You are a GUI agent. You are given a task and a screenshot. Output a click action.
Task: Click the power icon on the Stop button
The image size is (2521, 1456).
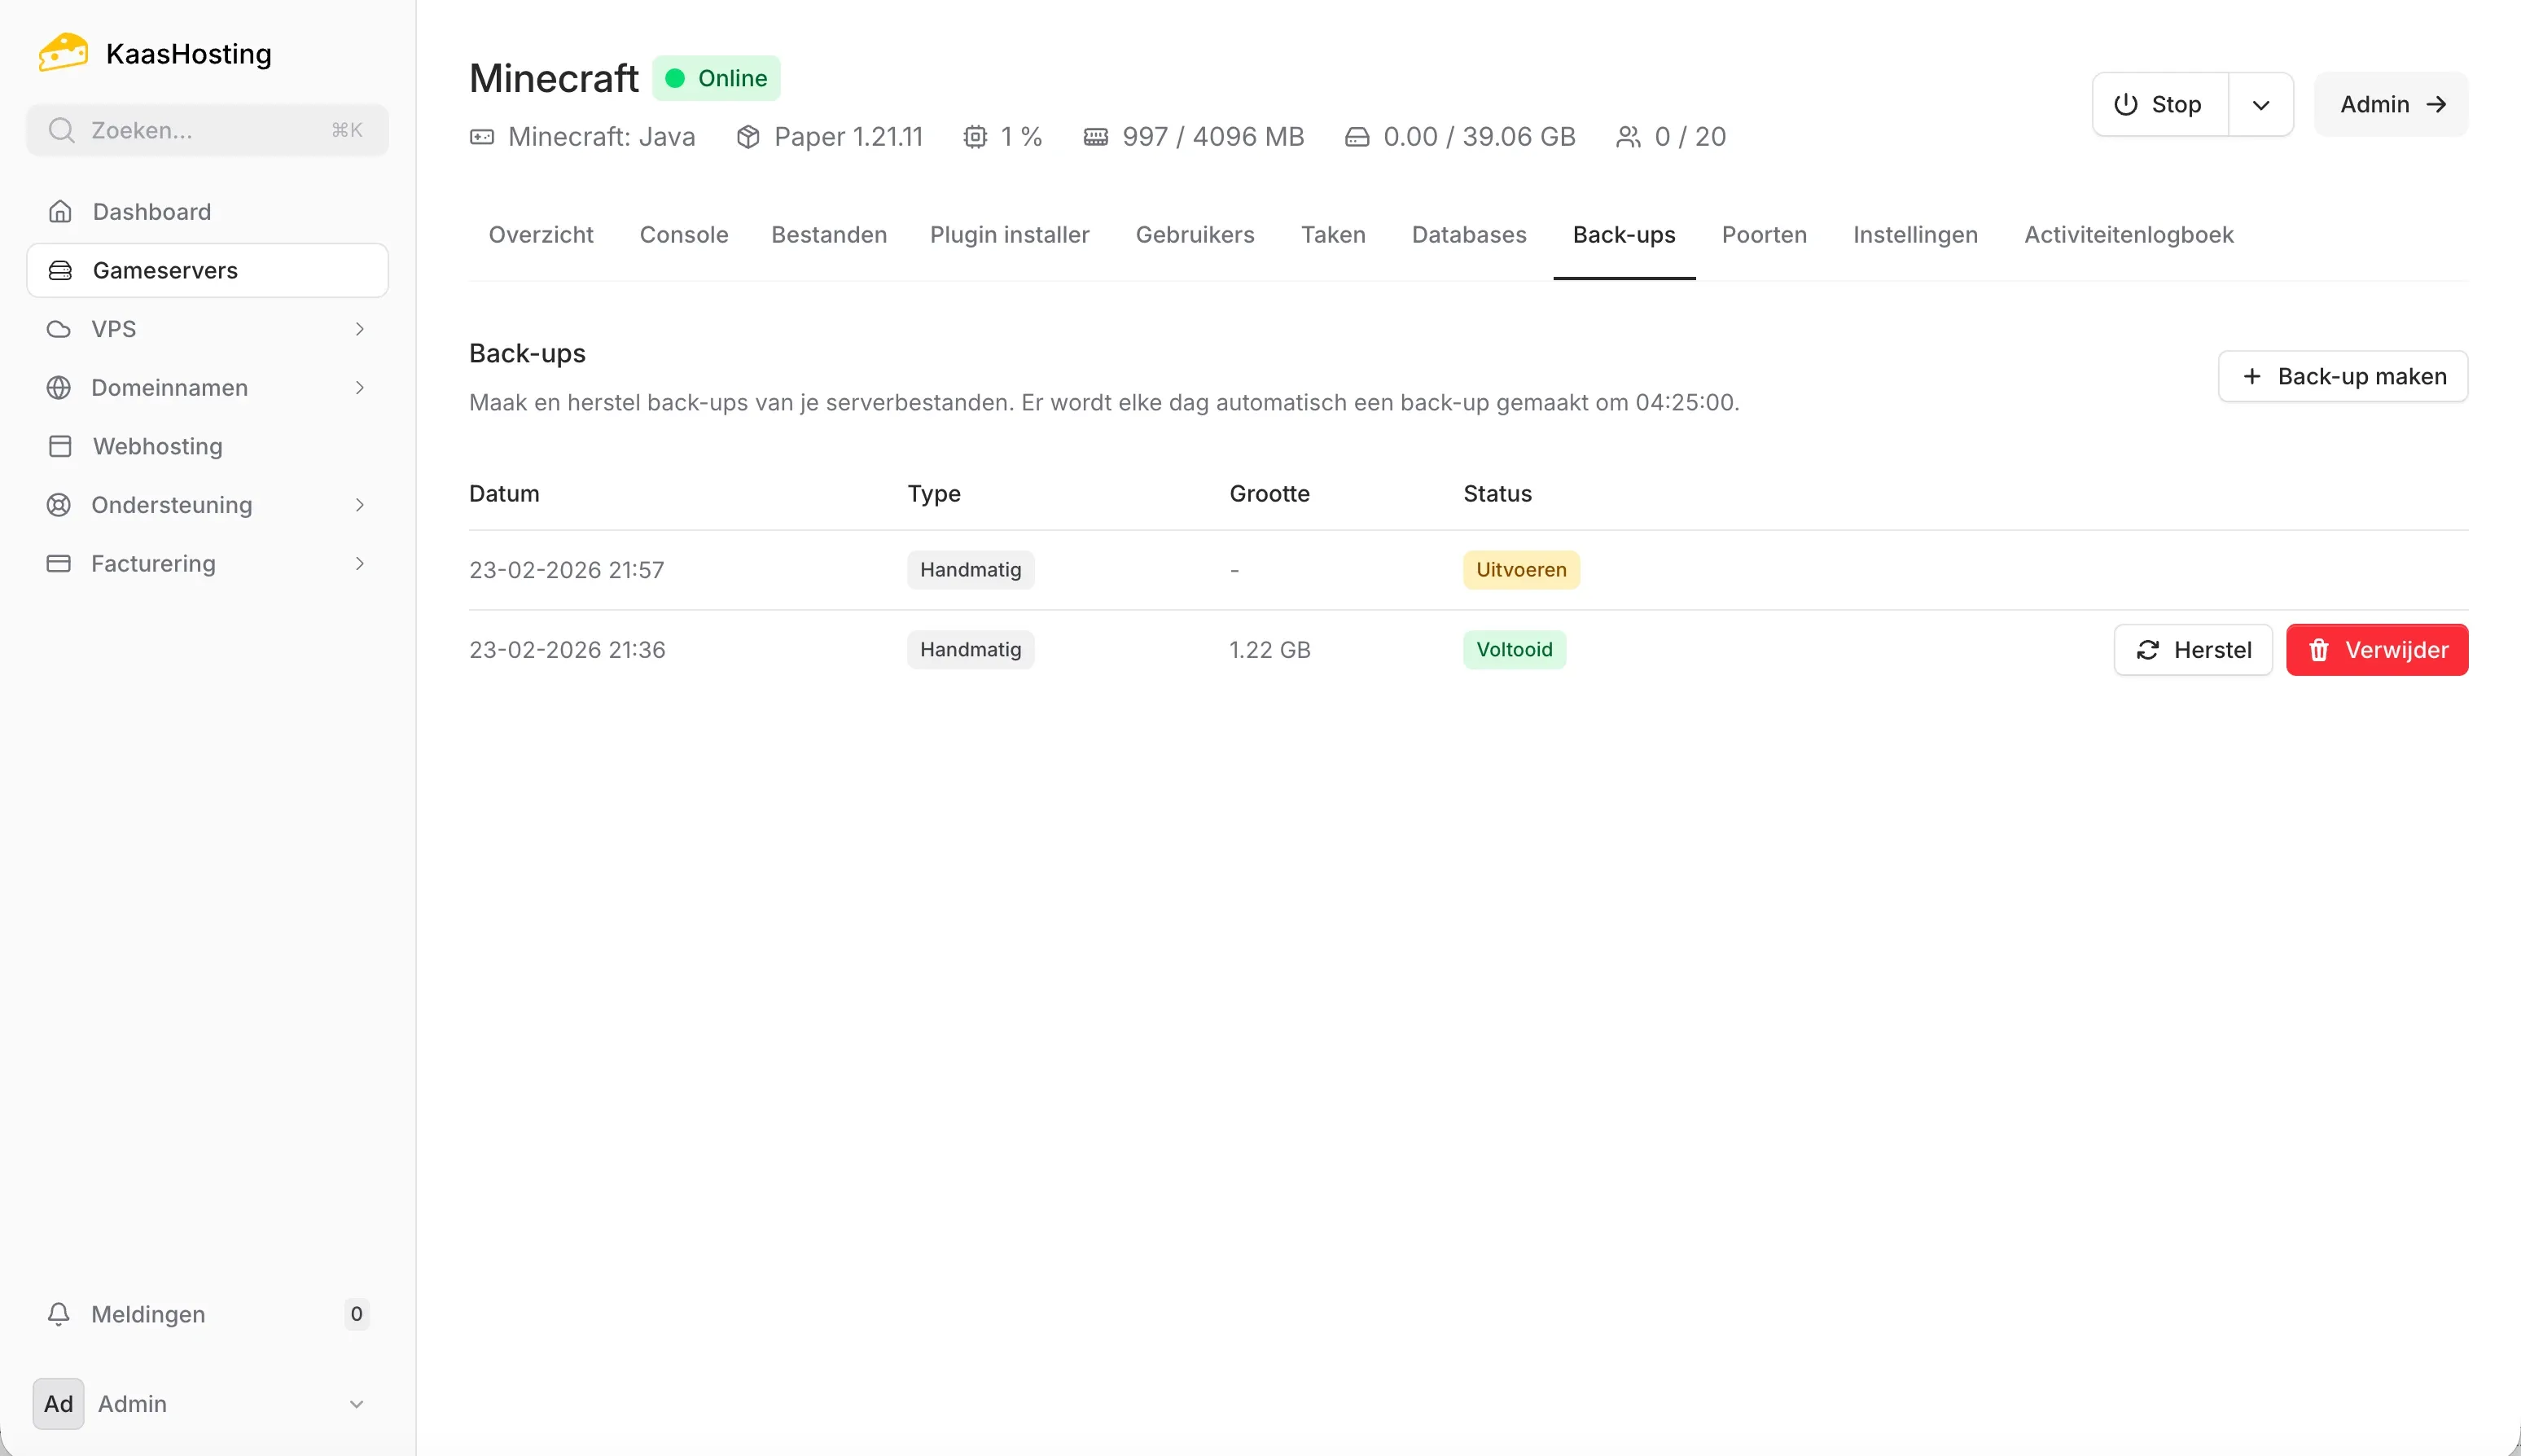[2125, 104]
